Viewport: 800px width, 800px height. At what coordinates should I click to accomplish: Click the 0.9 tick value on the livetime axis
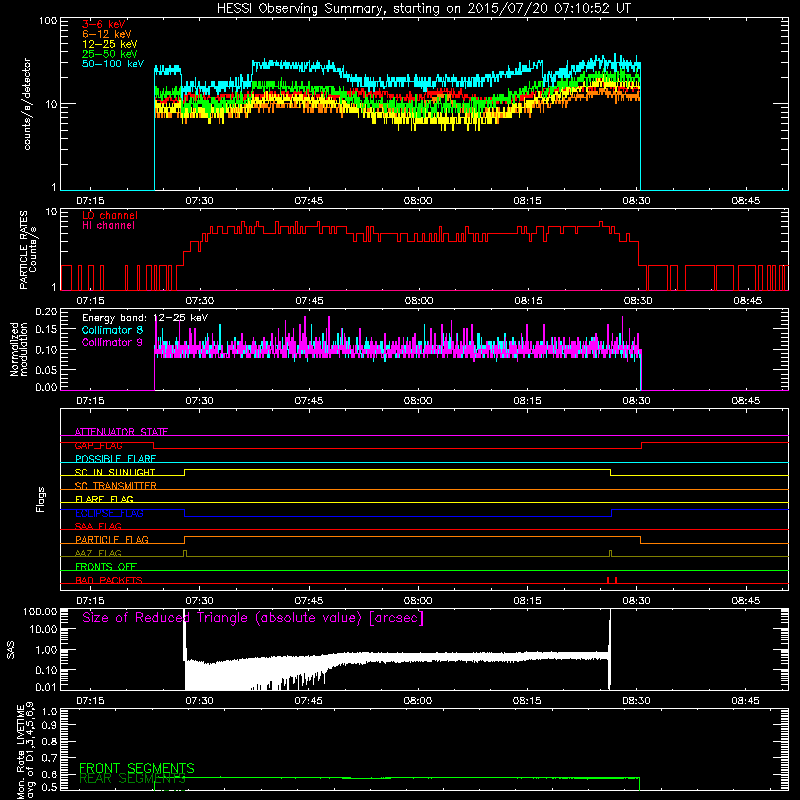pos(49,727)
